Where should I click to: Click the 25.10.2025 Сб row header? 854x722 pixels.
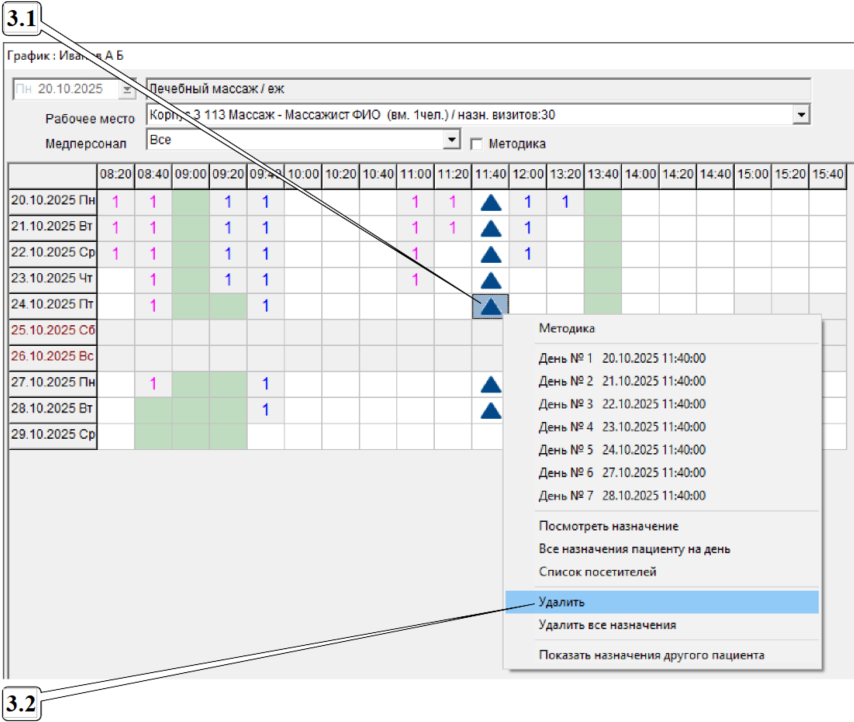[53, 332]
